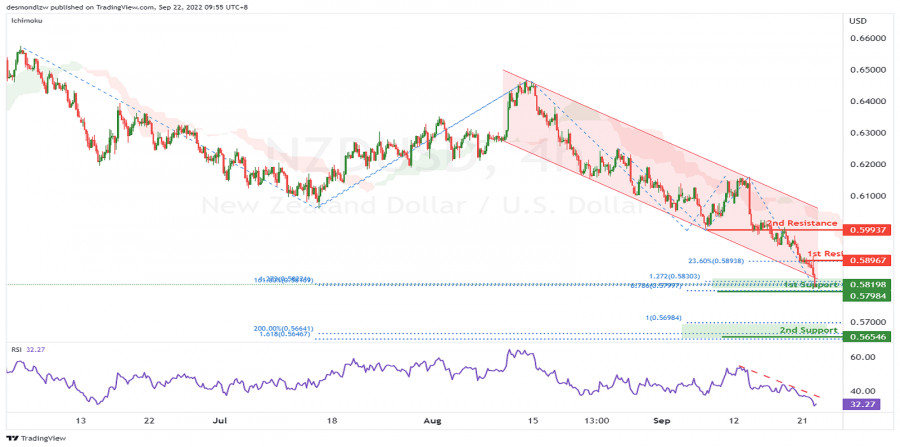The width and height of the screenshot is (900, 447).
Task: Click the 1st Resistance annotation label
Action: click(x=825, y=253)
